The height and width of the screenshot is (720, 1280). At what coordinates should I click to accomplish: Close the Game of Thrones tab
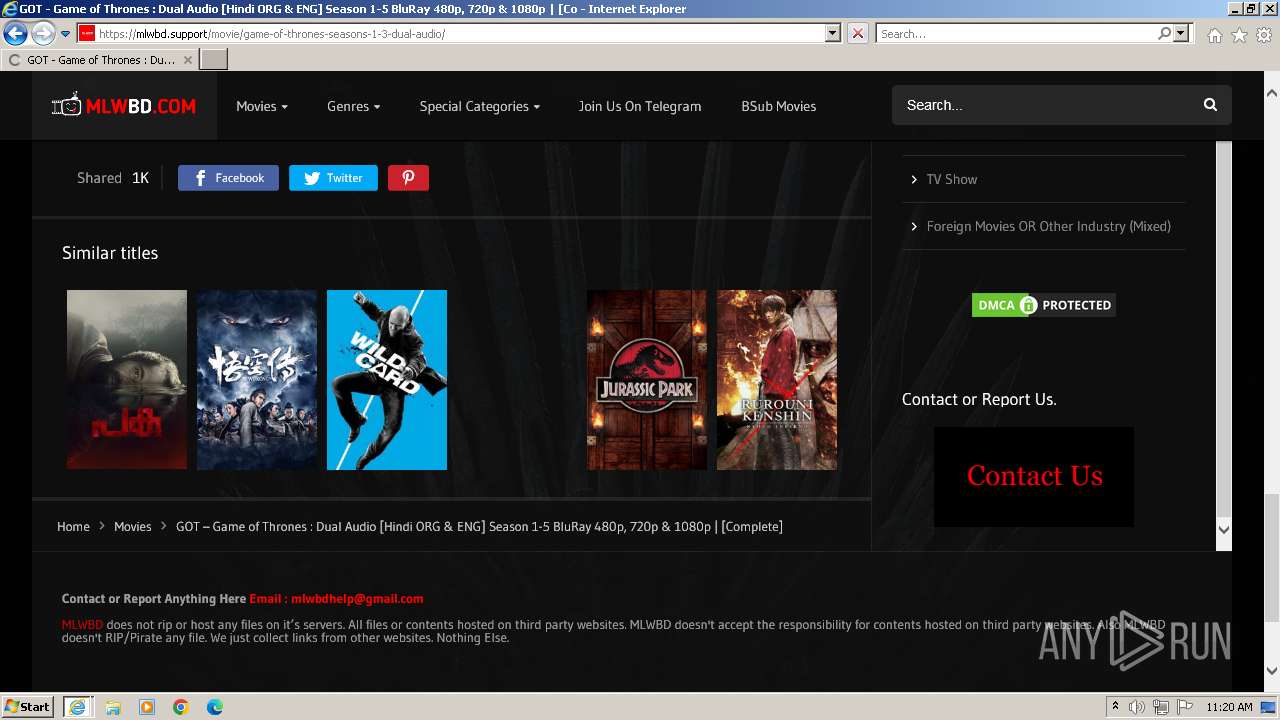coord(187,60)
